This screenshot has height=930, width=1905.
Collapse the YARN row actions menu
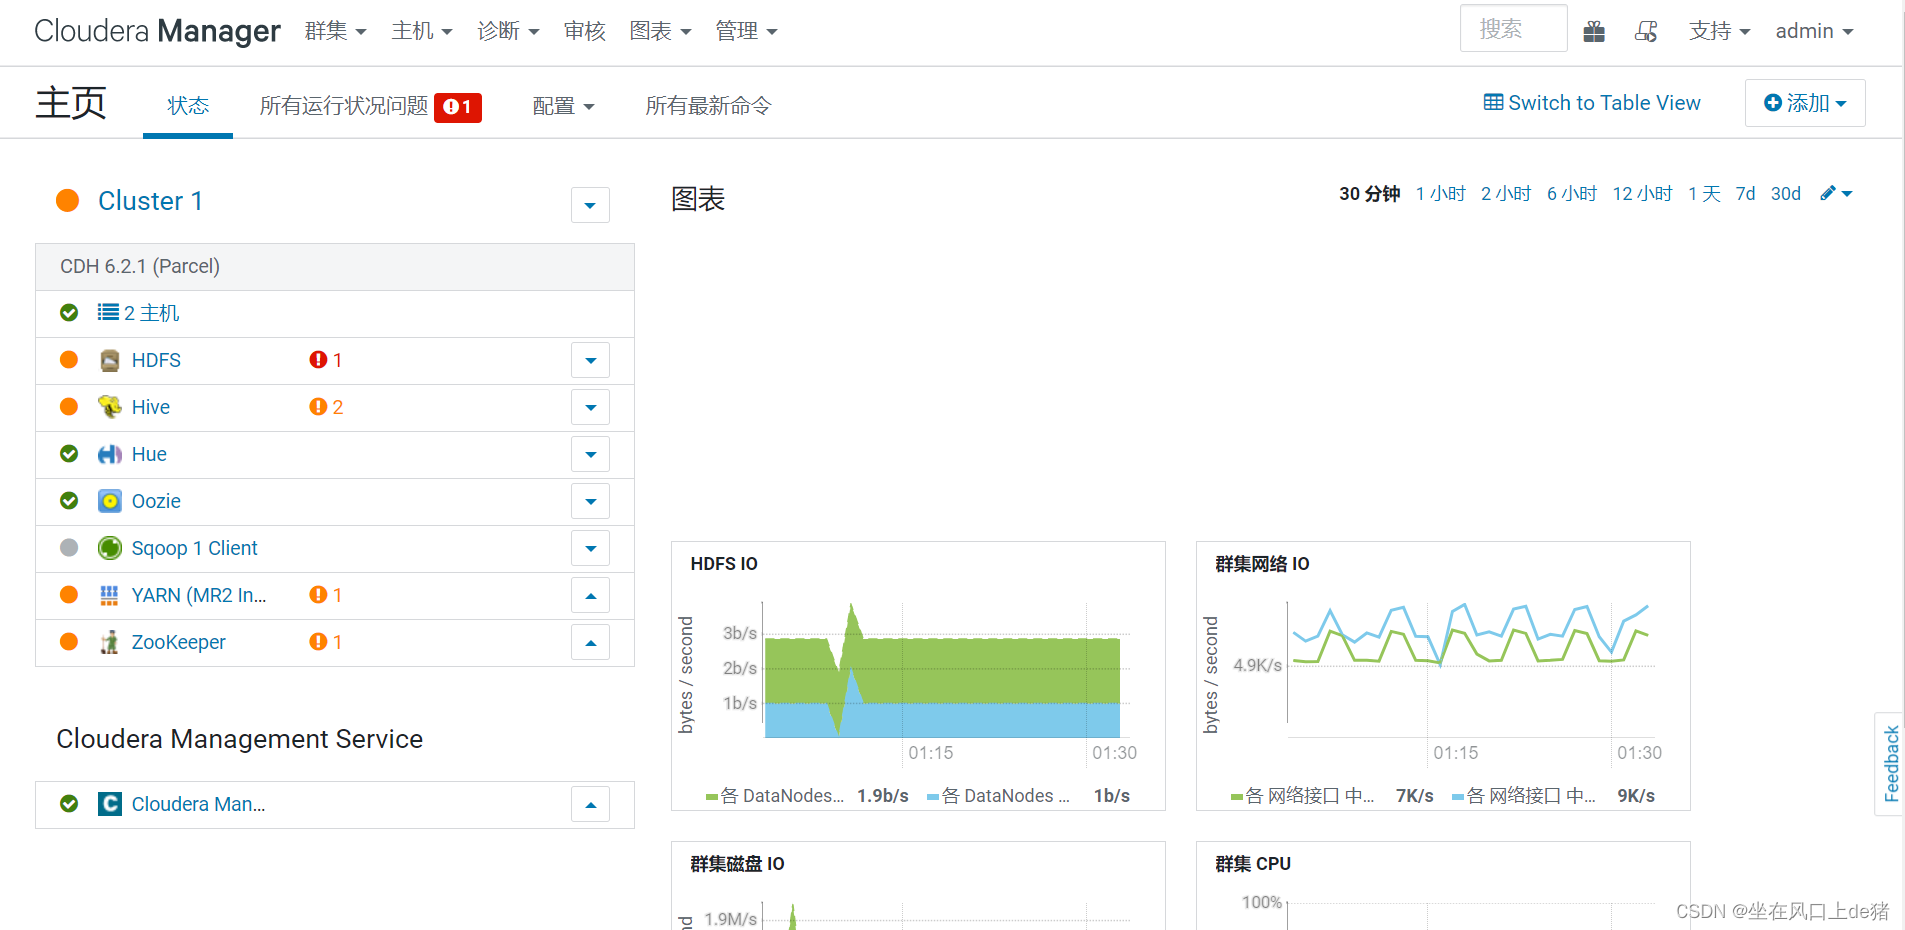[590, 595]
